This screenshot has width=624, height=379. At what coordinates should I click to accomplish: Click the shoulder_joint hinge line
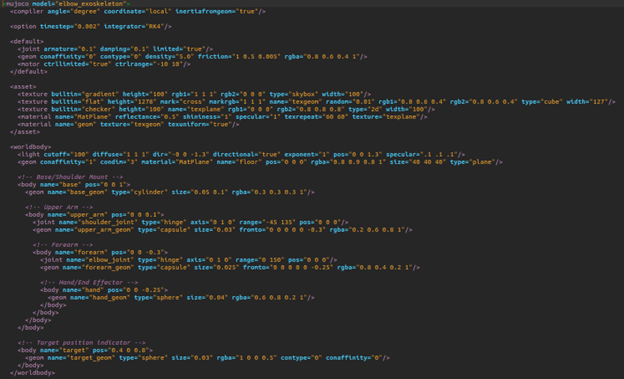(191, 222)
